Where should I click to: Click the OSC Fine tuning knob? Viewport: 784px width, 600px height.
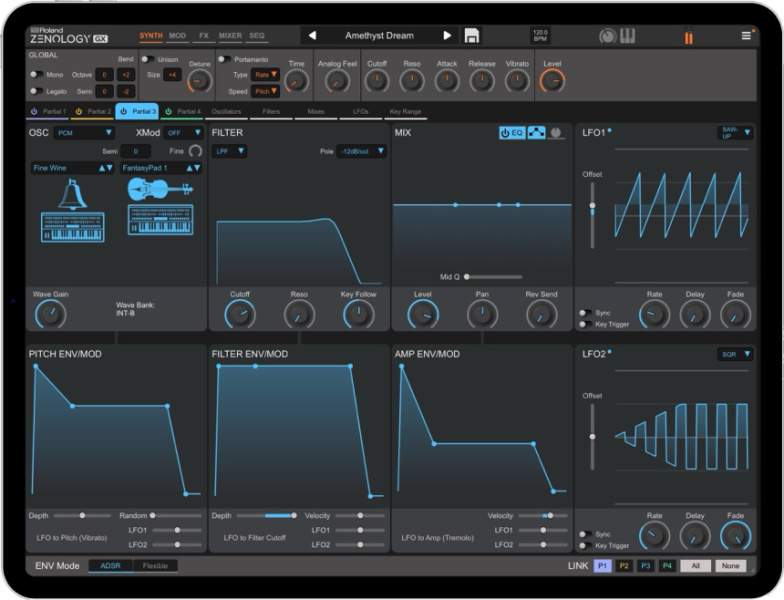click(x=196, y=151)
